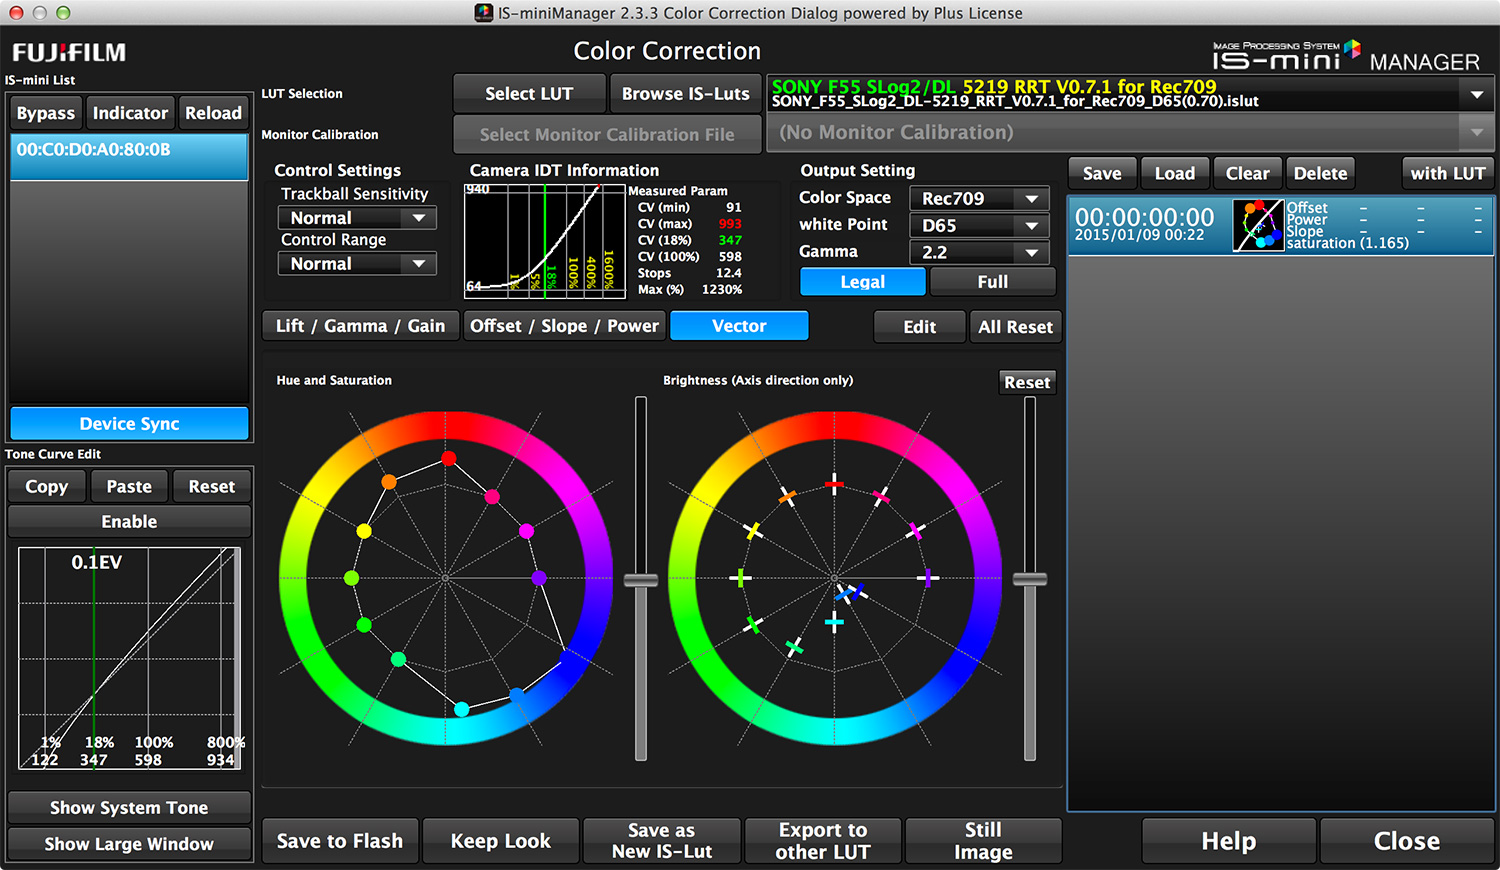
Task: Click the IS-mini Manager logo
Action: pyautogui.click(x=1345, y=57)
